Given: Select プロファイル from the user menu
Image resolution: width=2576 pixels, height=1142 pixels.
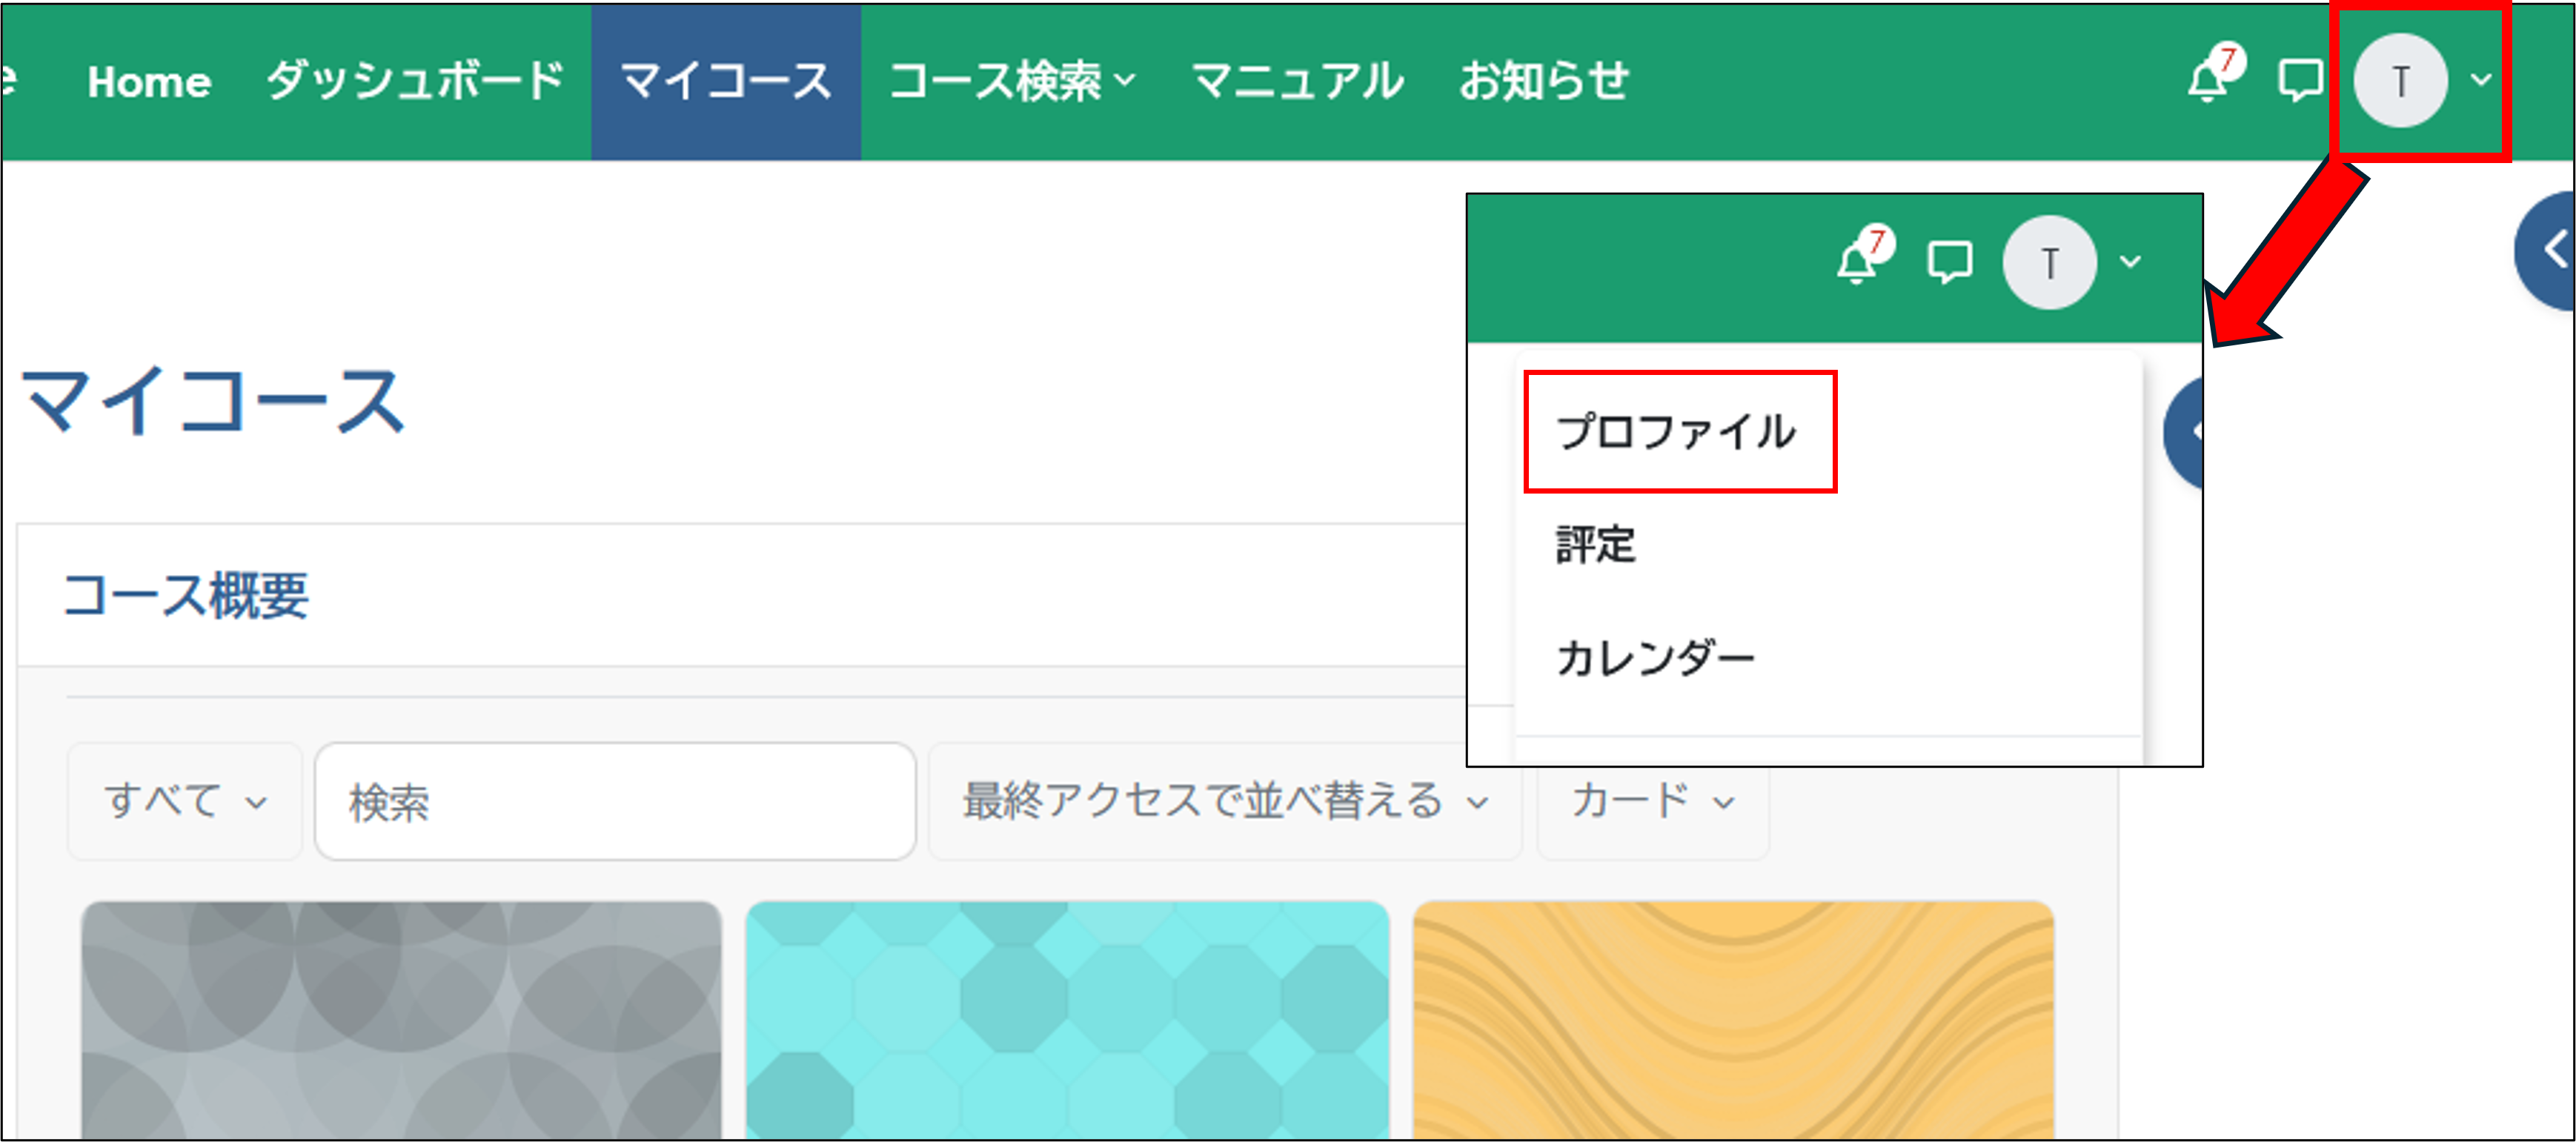Looking at the screenshot, I should pyautogui.click(x=1676, y=432).
